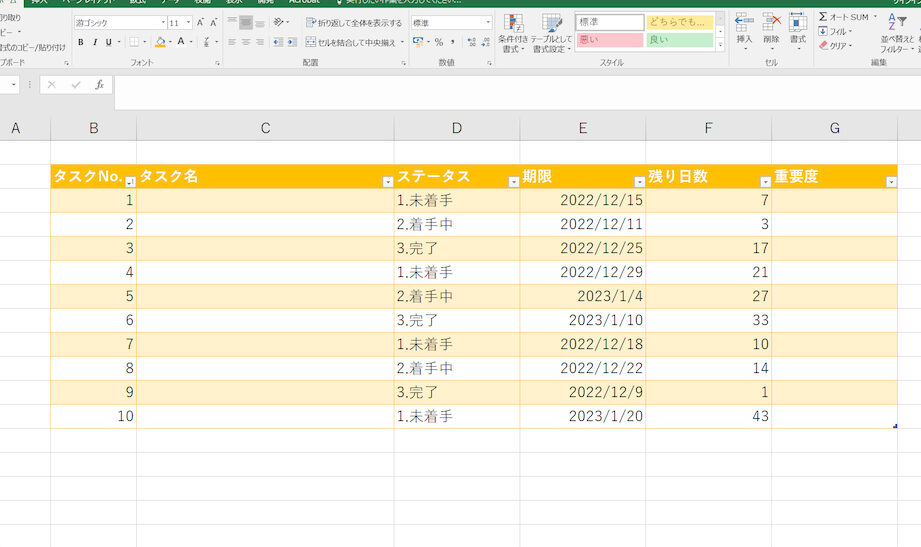Apply the 悪い red cell style
The height and width of the screenshot is (547, 921).
[x=610, y=40]
